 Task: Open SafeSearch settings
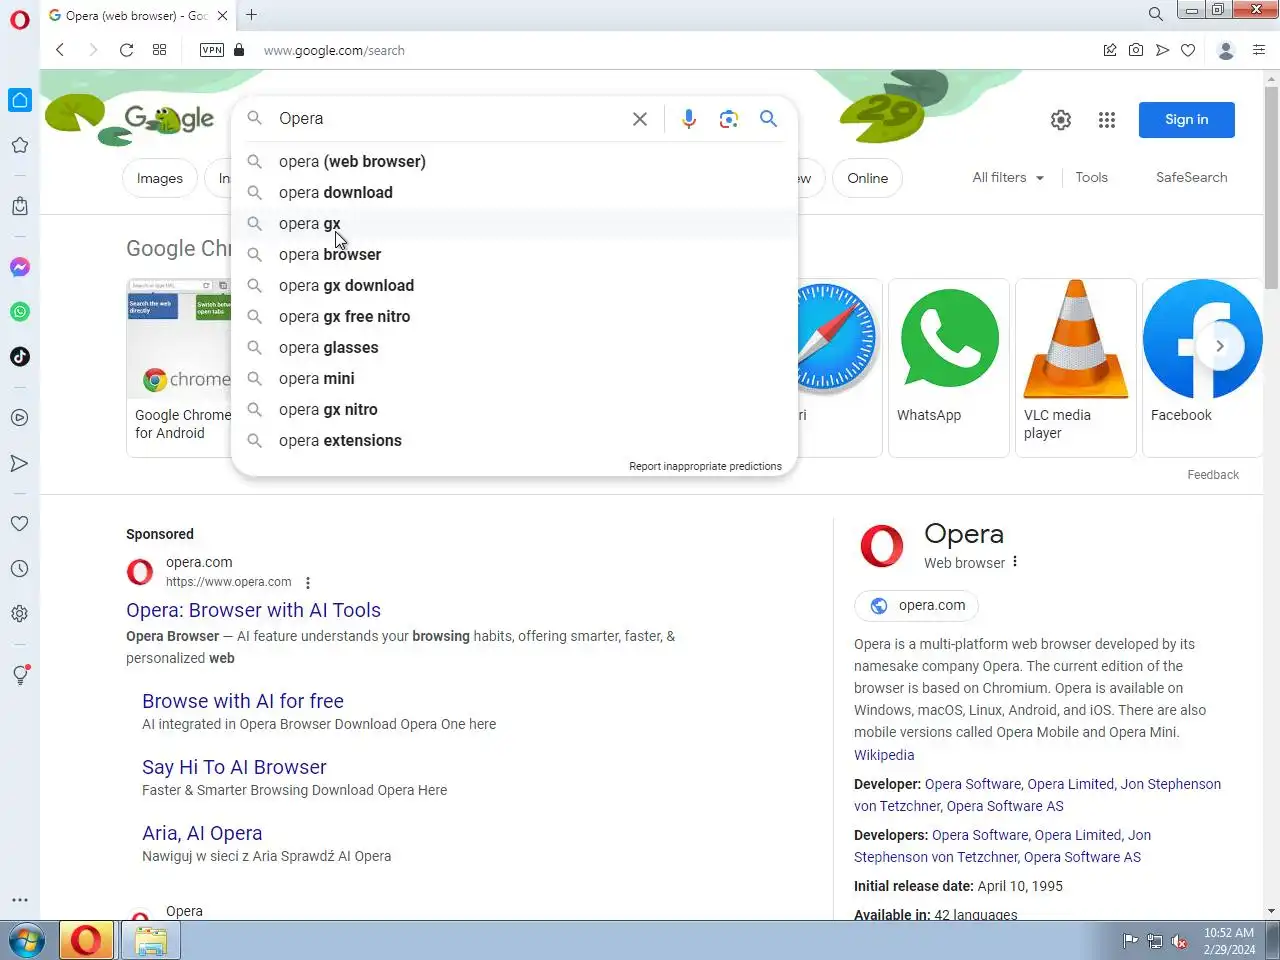(1191, 177)
